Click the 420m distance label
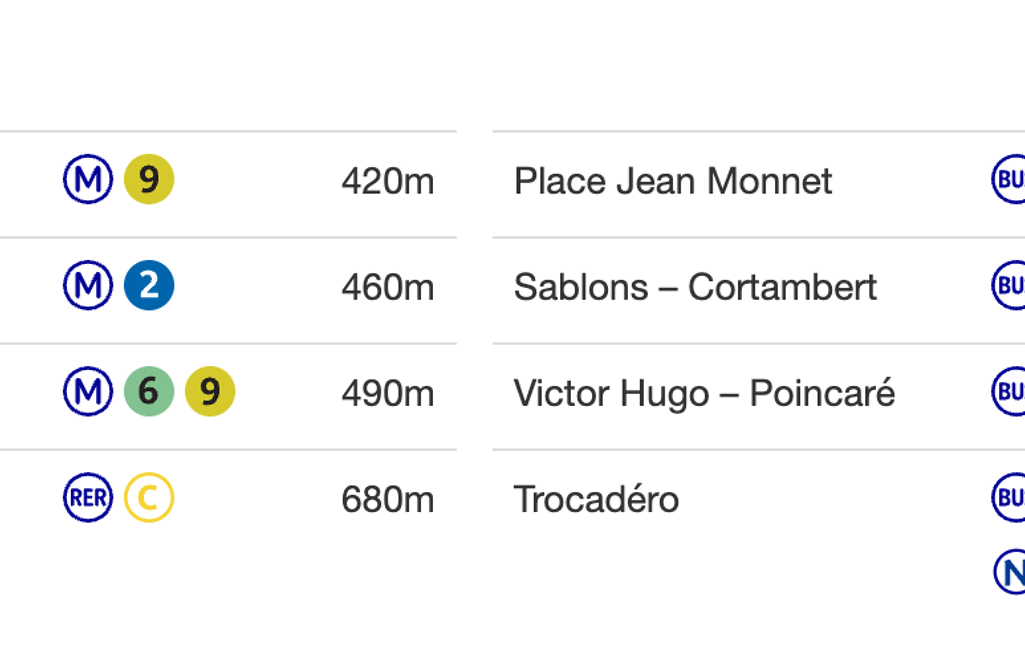This screenshot has height=650, width=1025. point(387,182)
